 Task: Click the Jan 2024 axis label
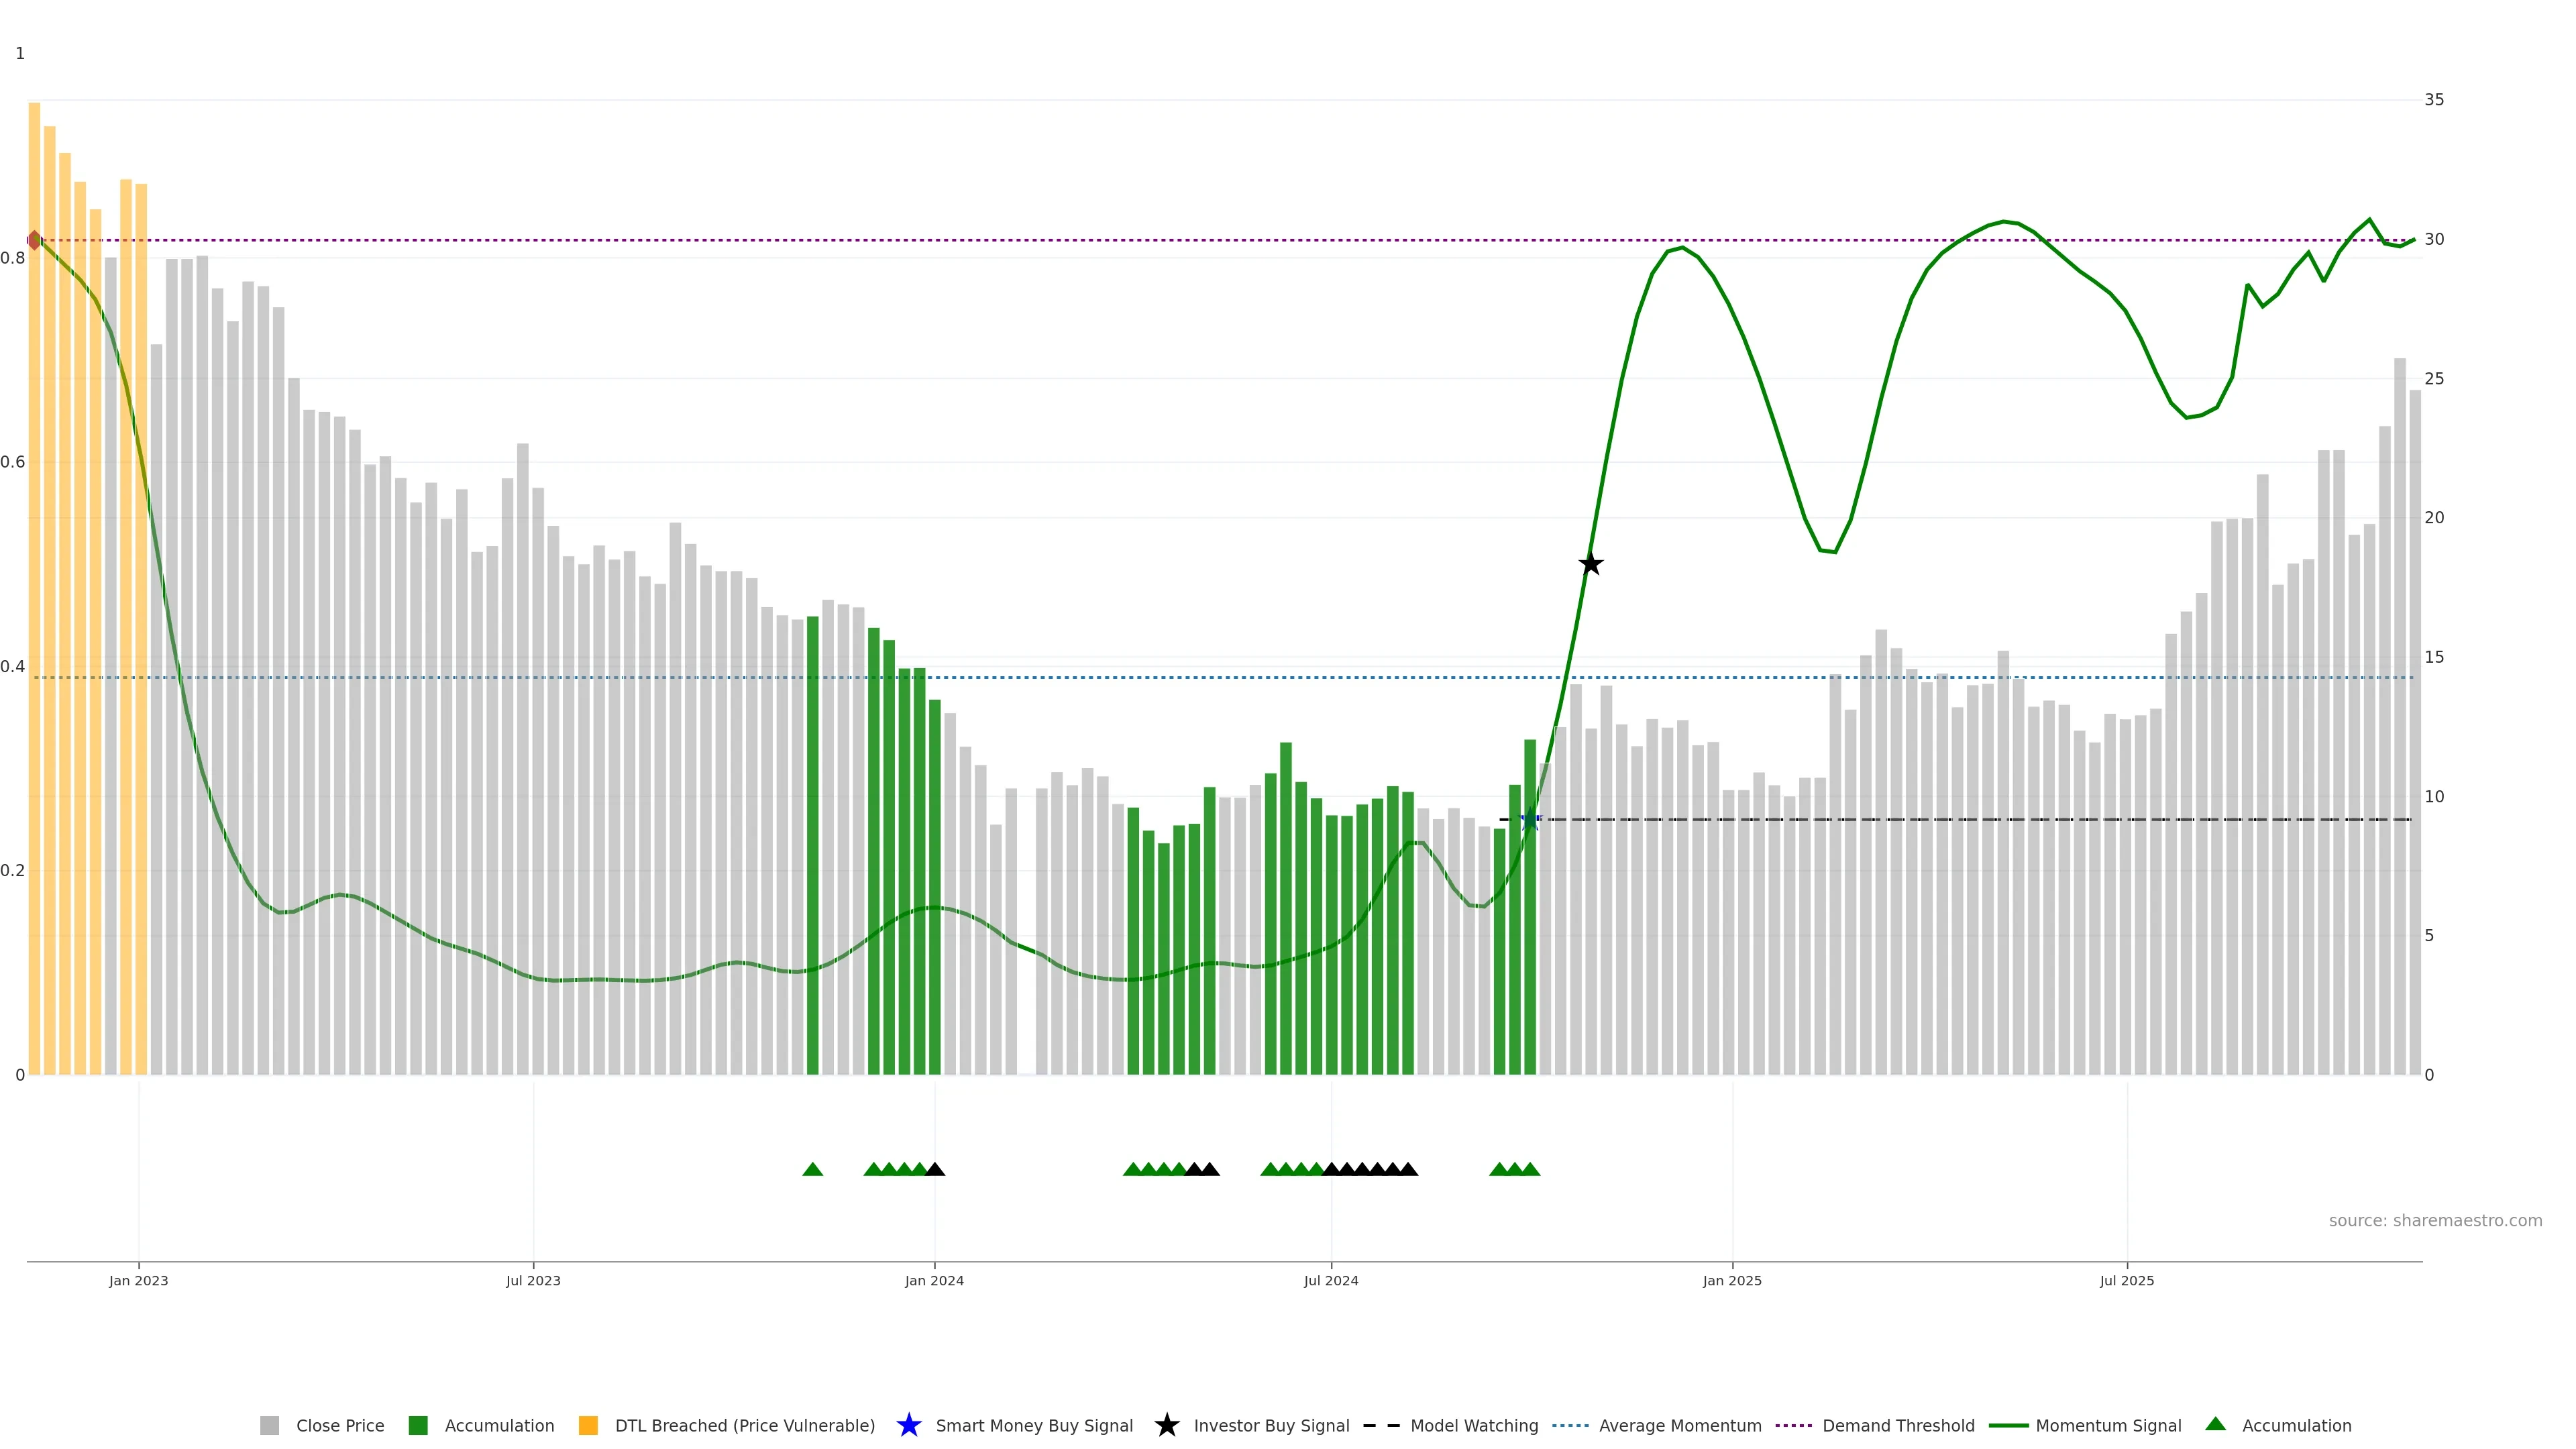(x=934, y=1280)
